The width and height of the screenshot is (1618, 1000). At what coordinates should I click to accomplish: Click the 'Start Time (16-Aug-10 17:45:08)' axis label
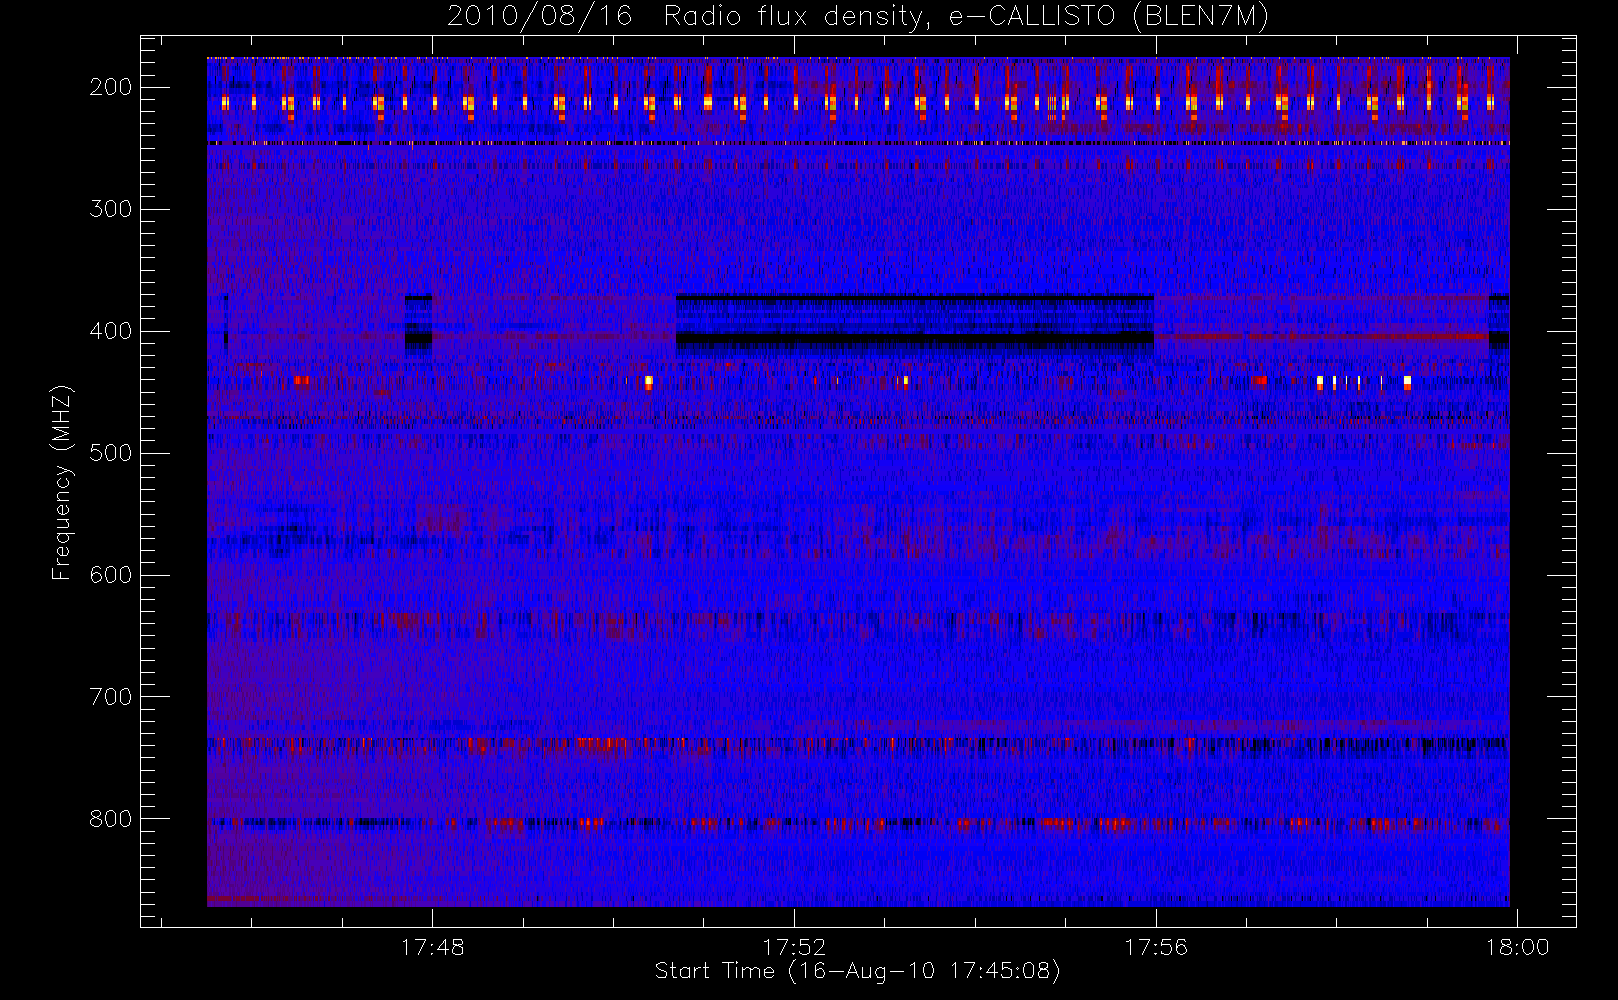pyautogui.click(x=857, y=971)
